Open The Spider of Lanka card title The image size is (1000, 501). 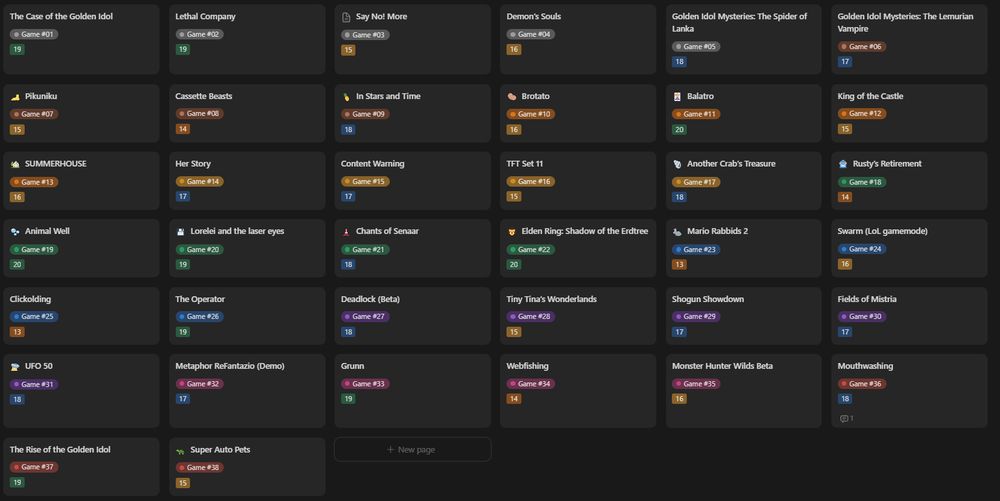pyautogui.click(x=739, y=22)
